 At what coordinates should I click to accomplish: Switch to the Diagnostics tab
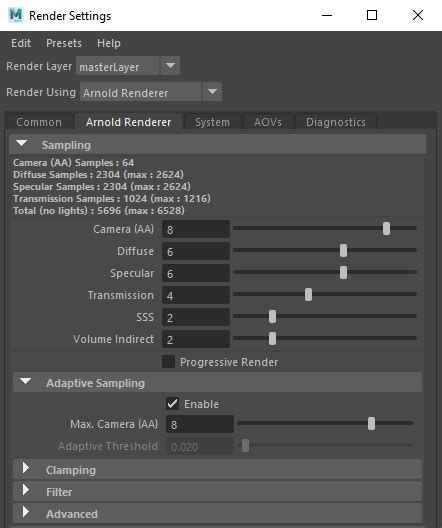click(336, 122)
